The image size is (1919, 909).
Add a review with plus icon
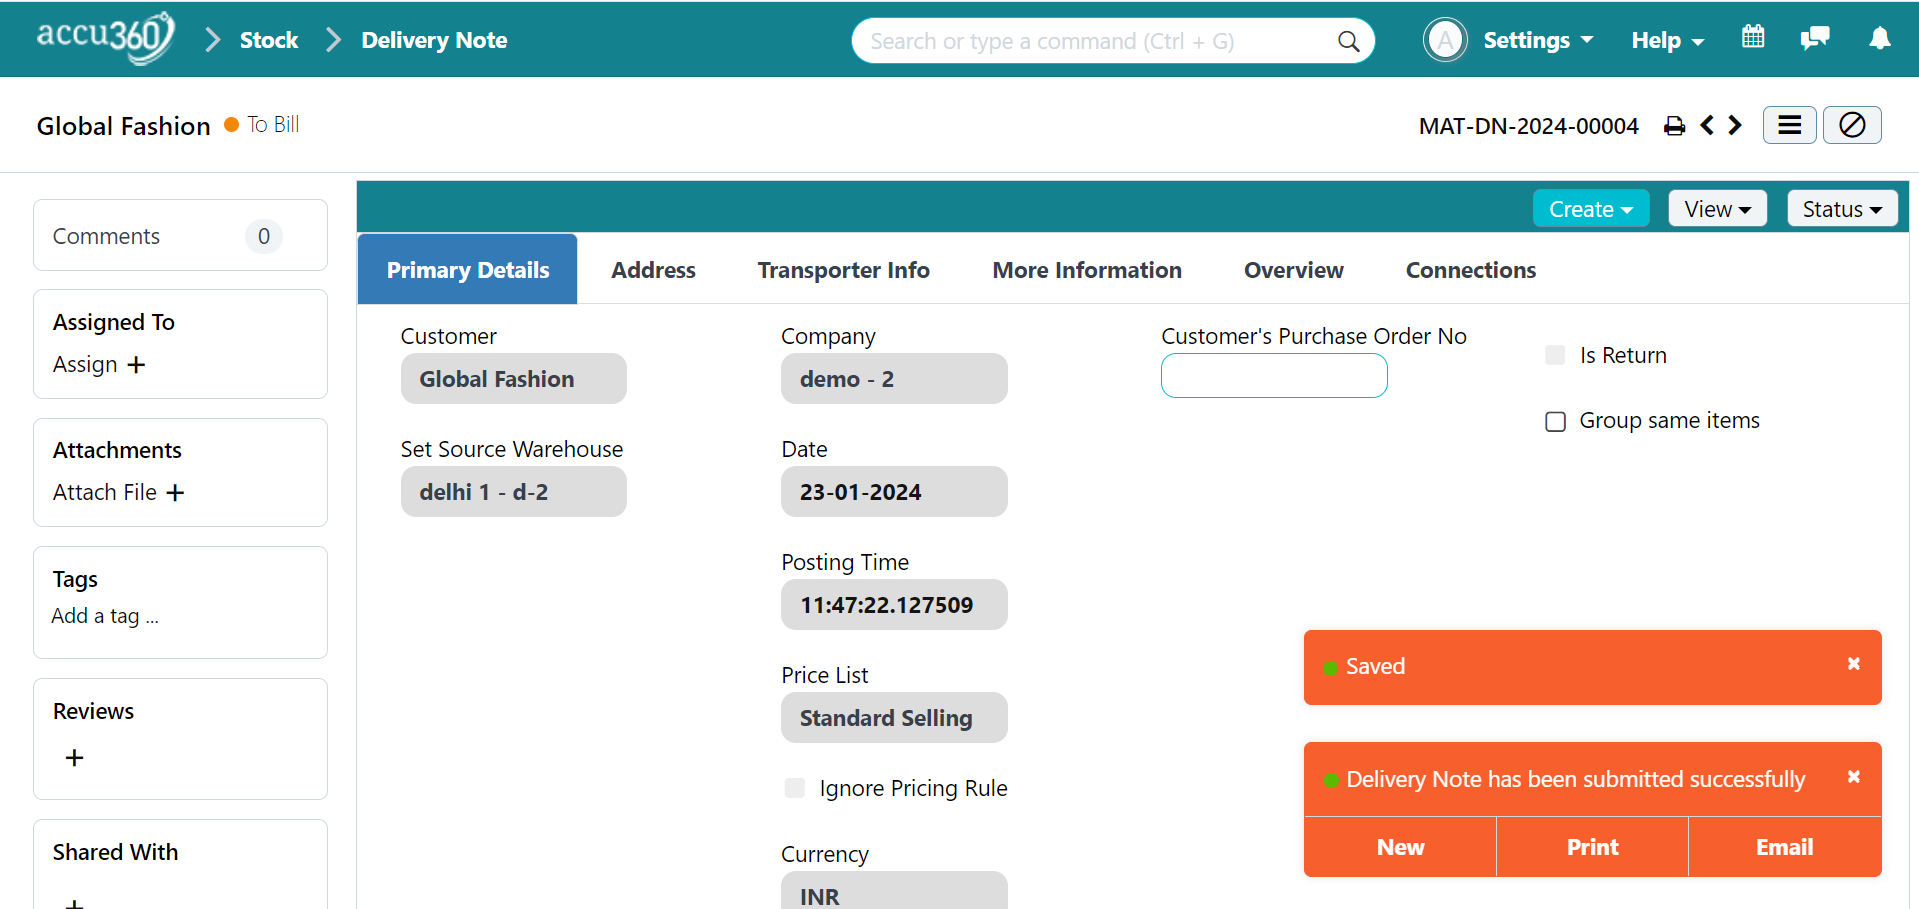pos(74,758)
